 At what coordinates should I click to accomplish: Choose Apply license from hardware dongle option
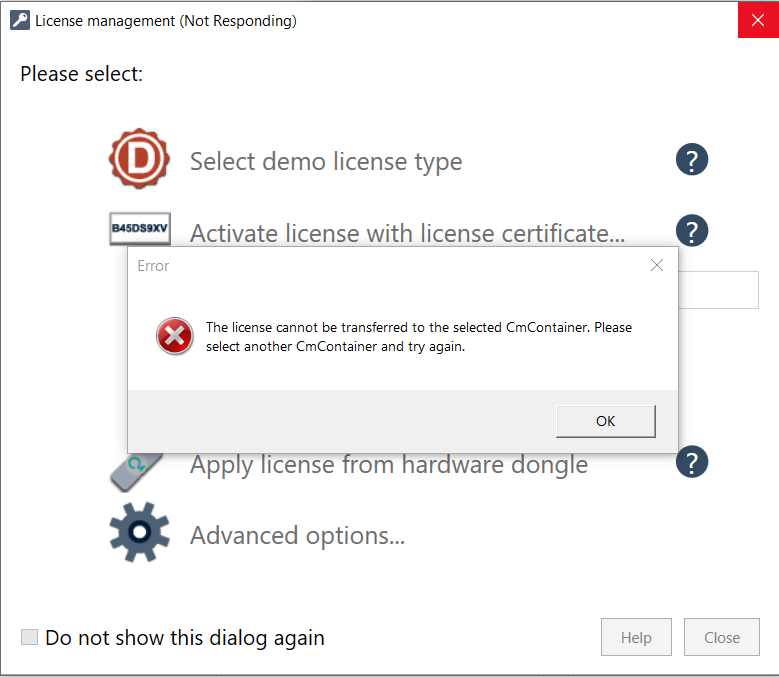point(389,465)
